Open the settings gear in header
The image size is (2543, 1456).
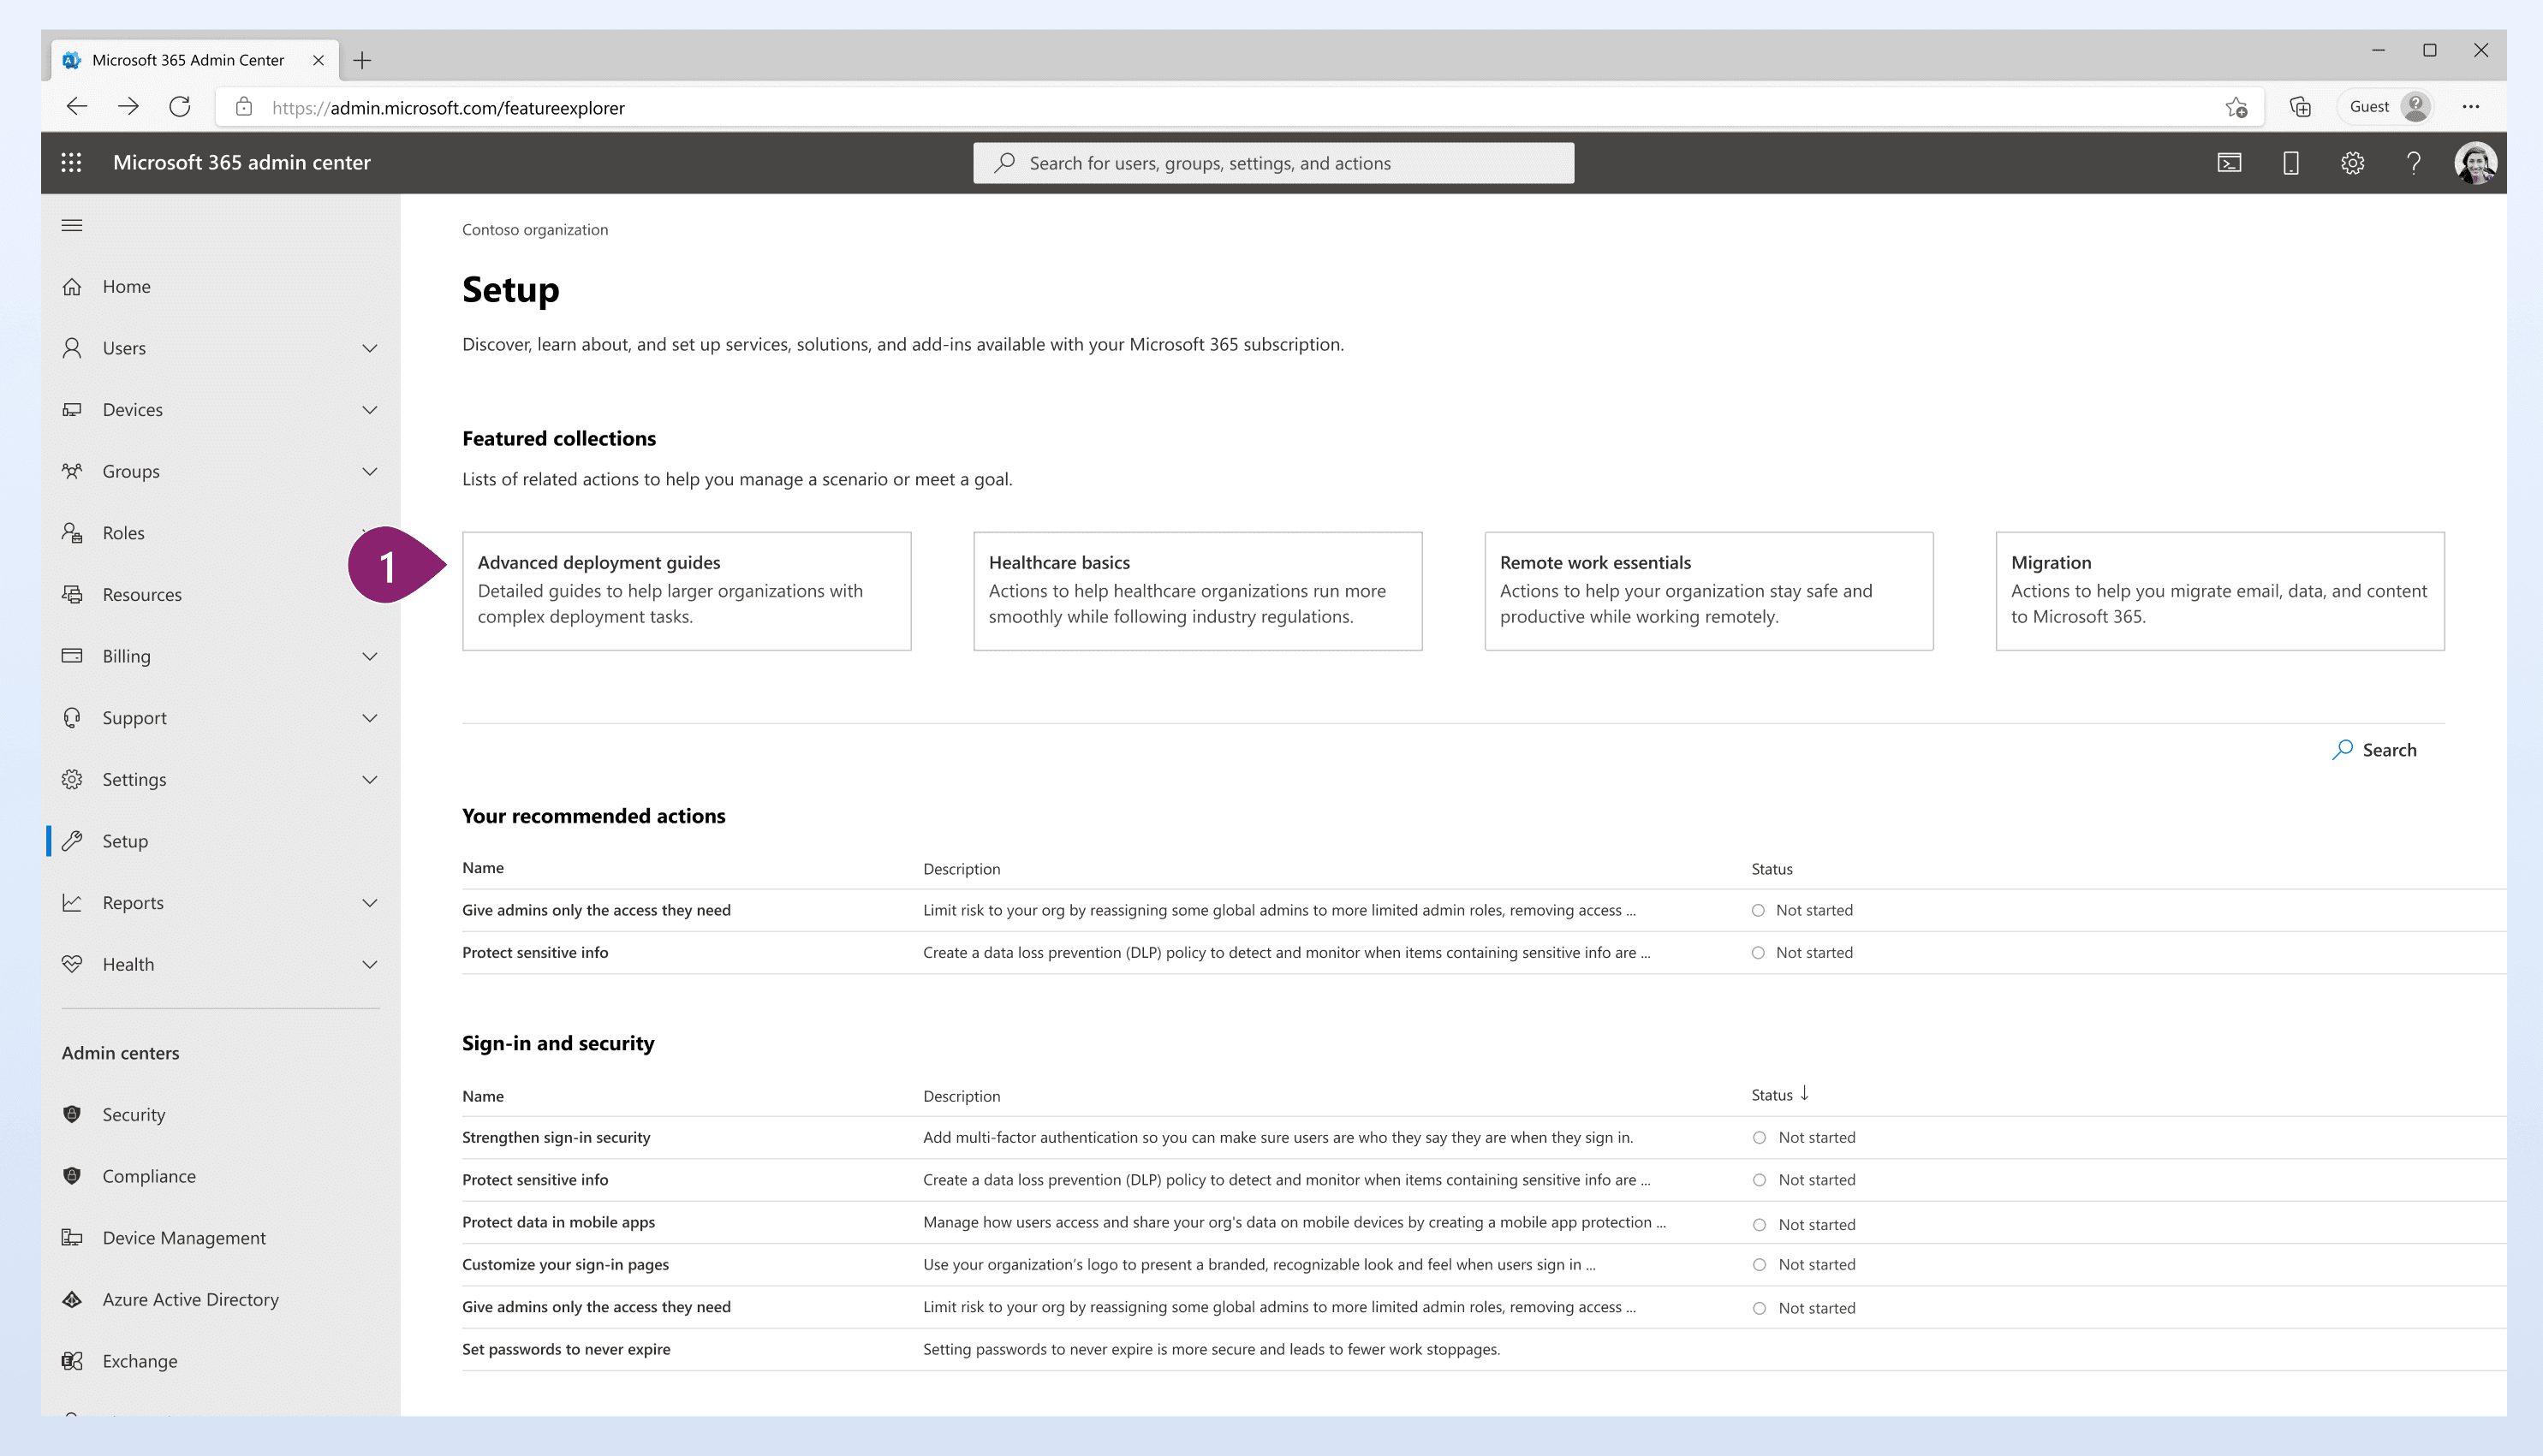2352,163
